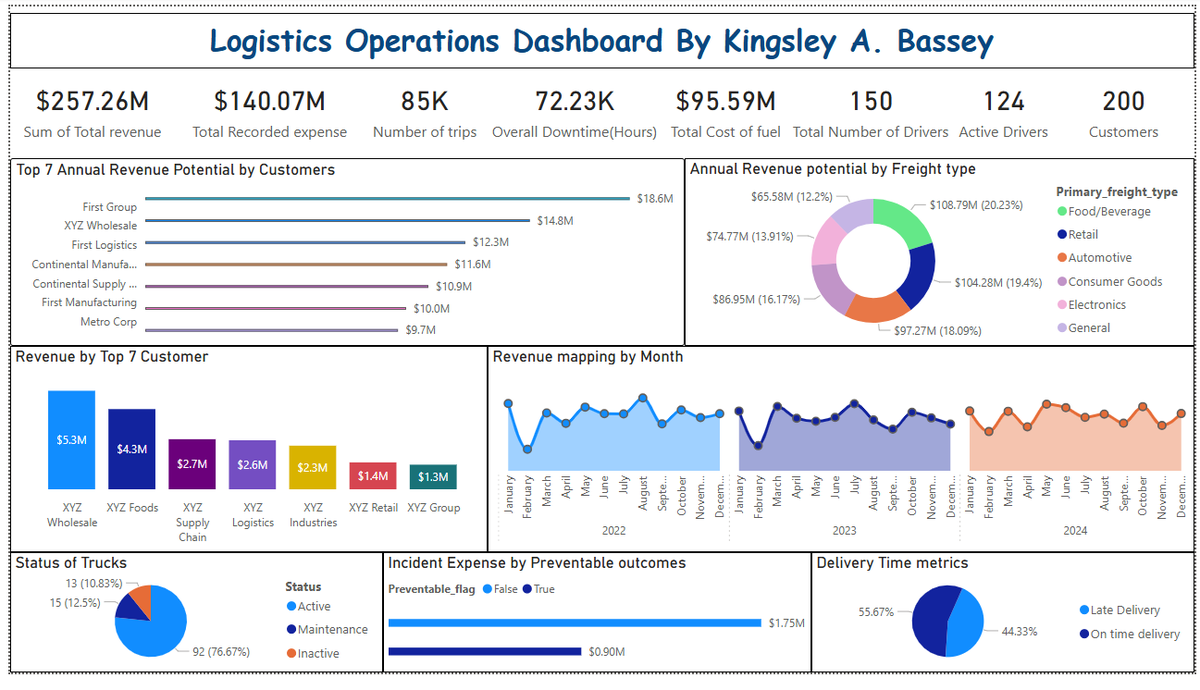The width and height of the screenshot is (1200, 690).
Task: Select the First Logistics $12.3M bar
Action: pyautogui.click(x=306, y=242)
